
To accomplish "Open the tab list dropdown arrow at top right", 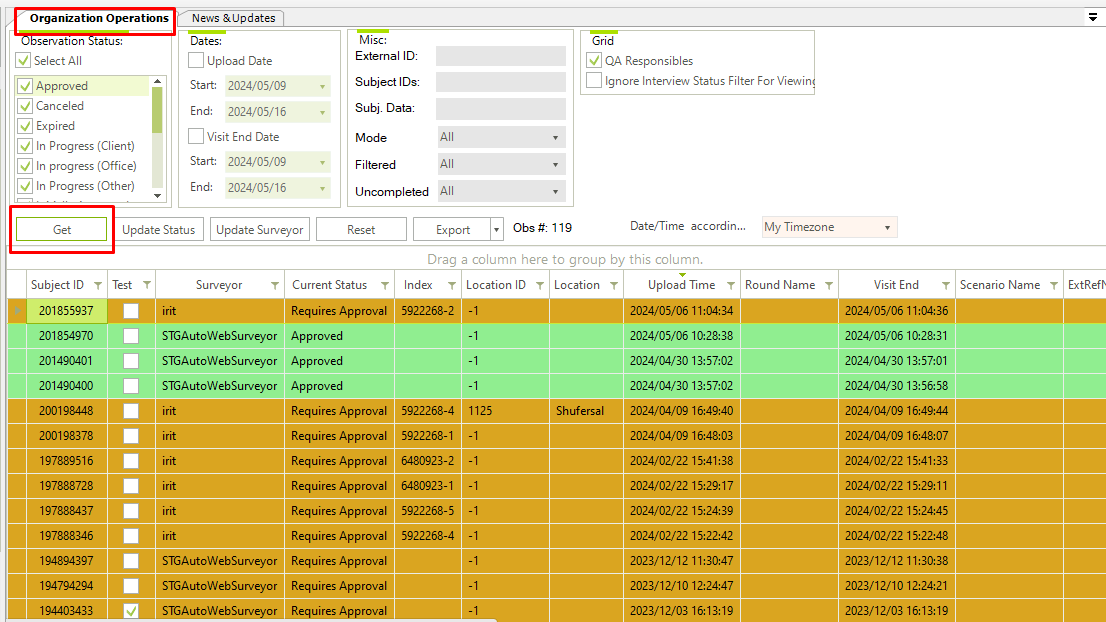I will (x=1093, y=17).
